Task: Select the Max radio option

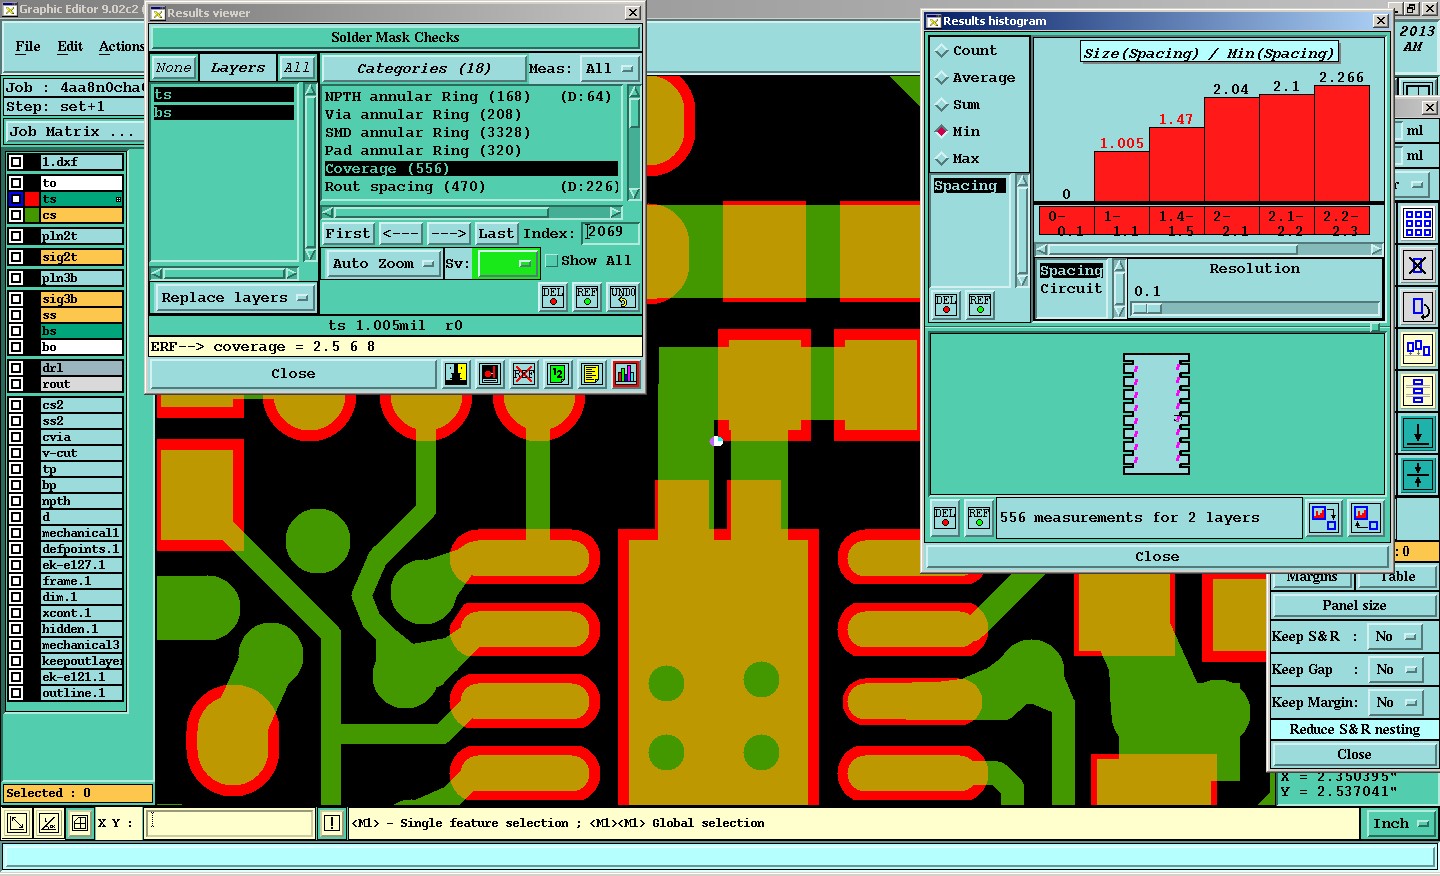Action: (x=941, y=158)
